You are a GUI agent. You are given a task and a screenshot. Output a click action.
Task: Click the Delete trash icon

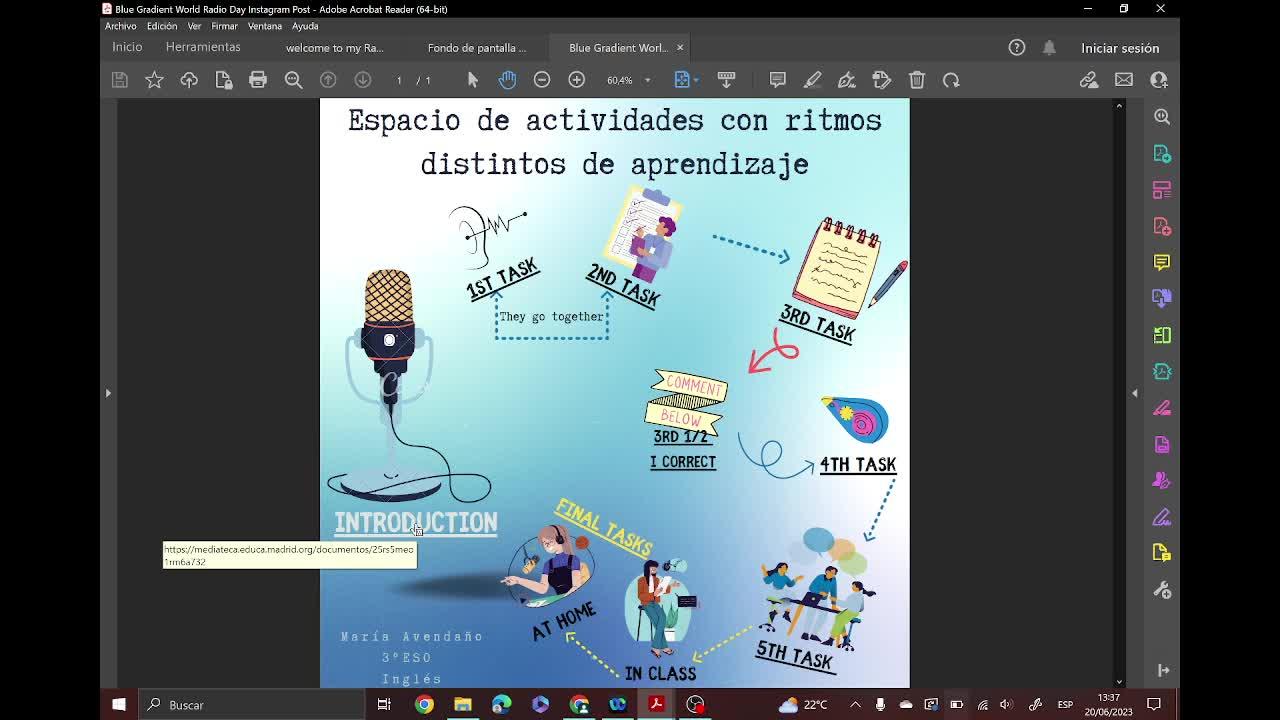pos(917,80)
